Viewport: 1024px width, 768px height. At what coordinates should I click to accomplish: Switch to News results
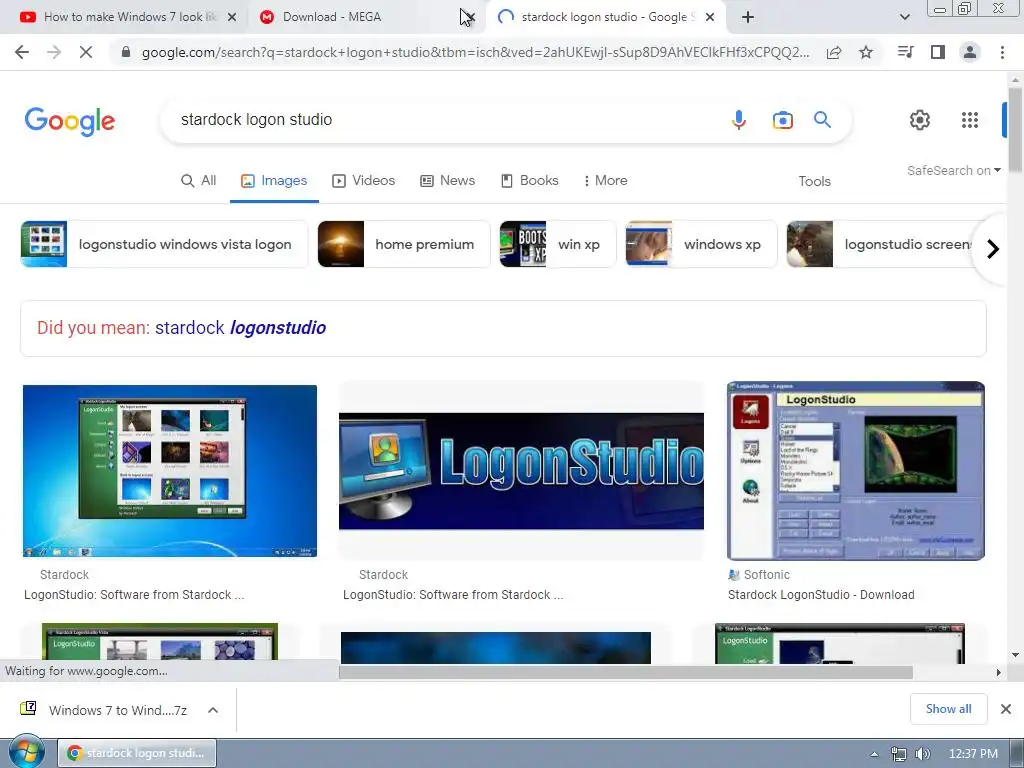pyautogui.click(x=447, y=181)
